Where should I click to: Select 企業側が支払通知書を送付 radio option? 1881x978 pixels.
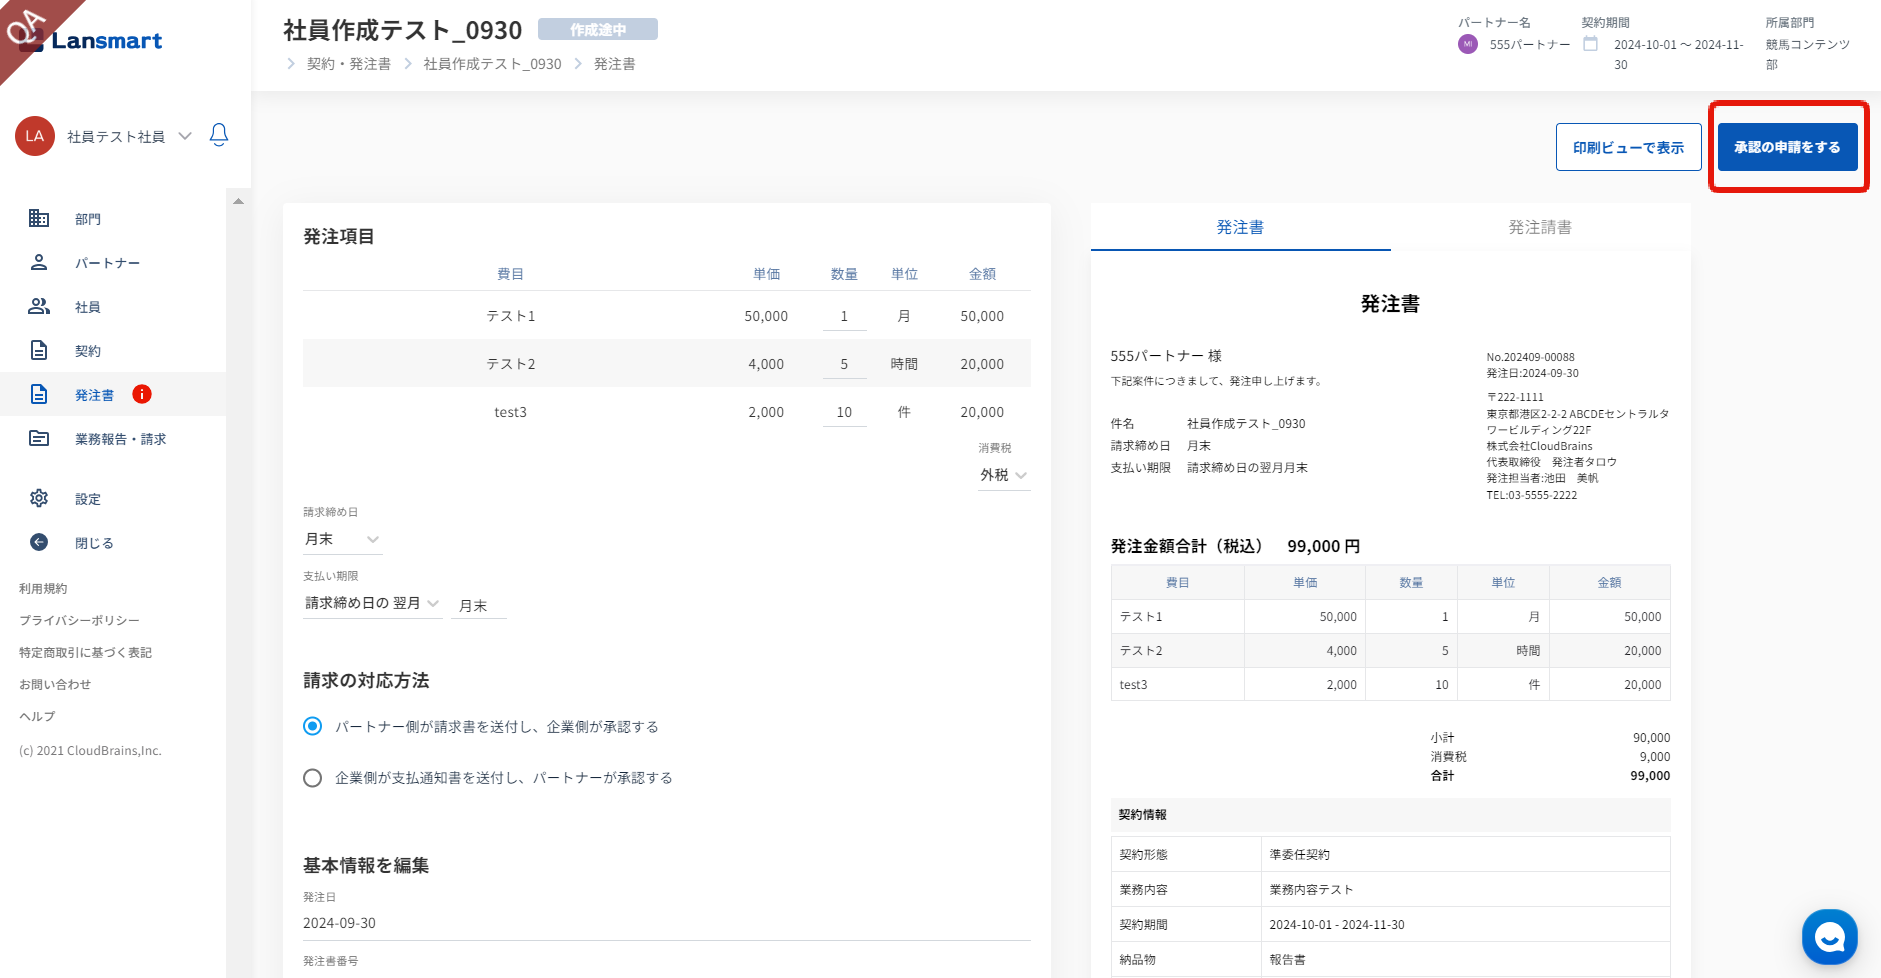click(313, 778)
